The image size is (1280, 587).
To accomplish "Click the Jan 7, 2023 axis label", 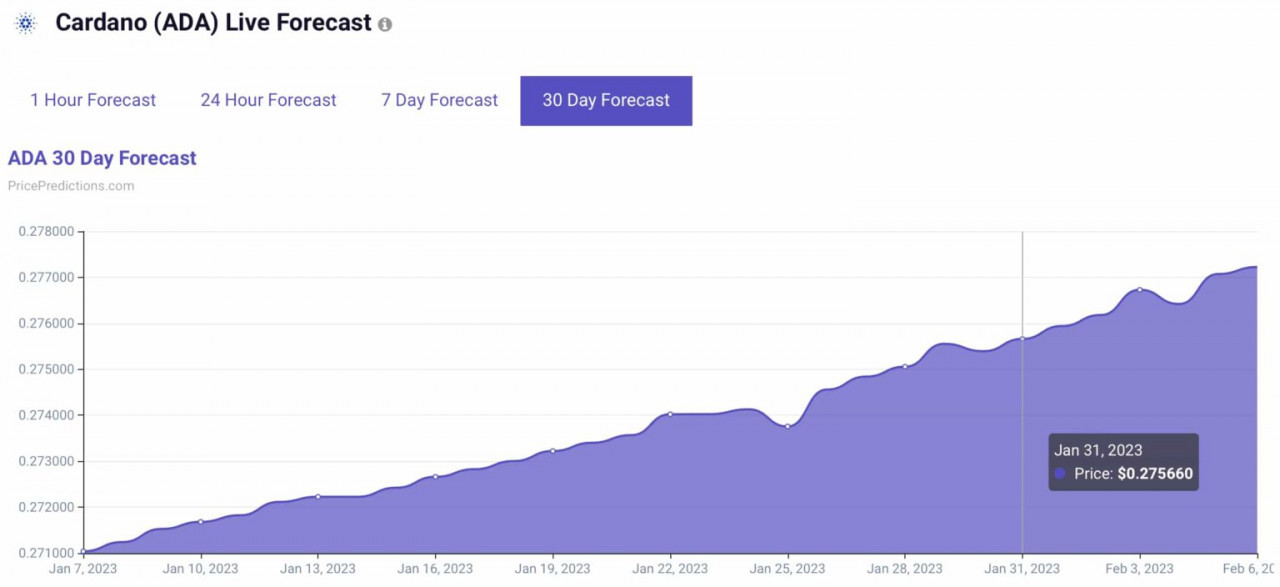I will pos(83,569).
